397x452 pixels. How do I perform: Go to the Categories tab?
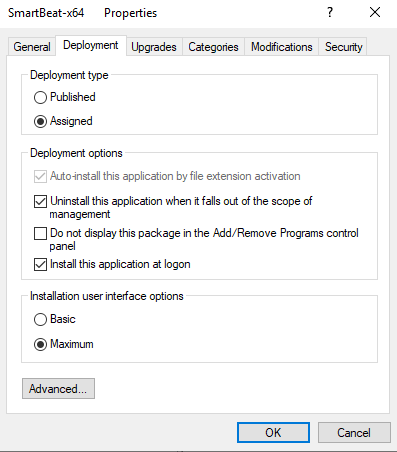[x=213, y=47]
